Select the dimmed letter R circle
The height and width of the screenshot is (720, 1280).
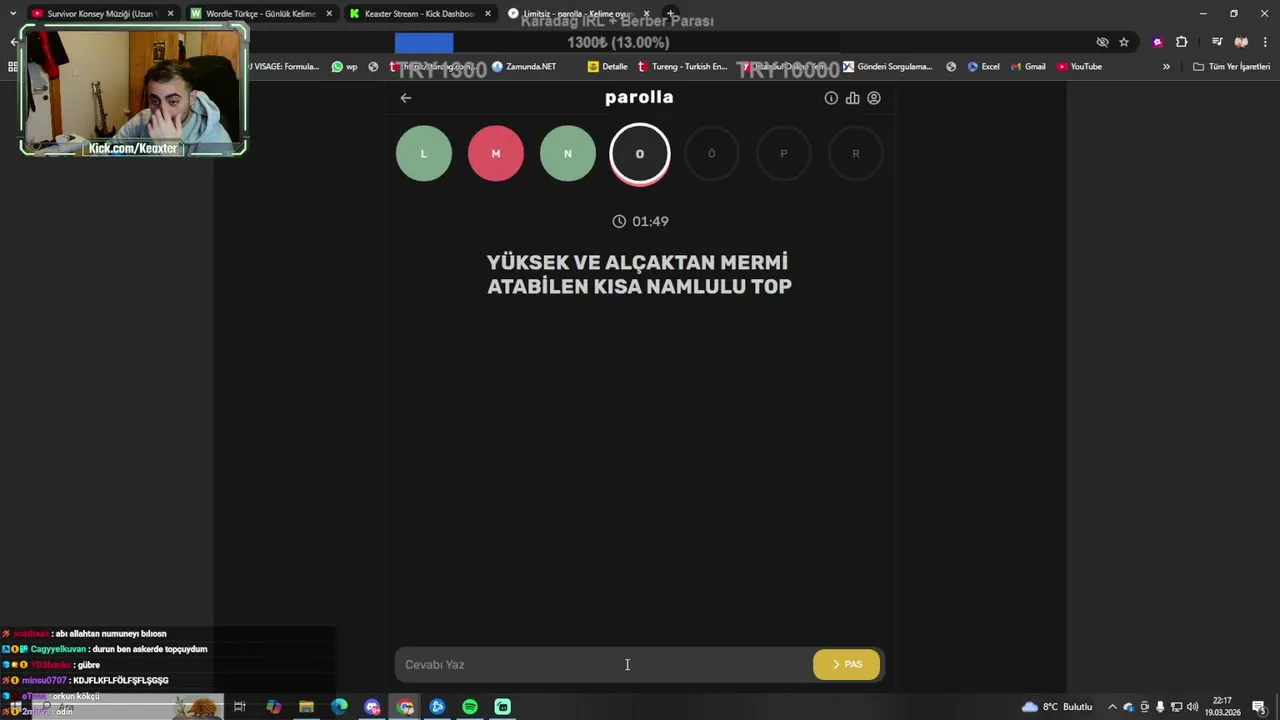coord(856,153)
